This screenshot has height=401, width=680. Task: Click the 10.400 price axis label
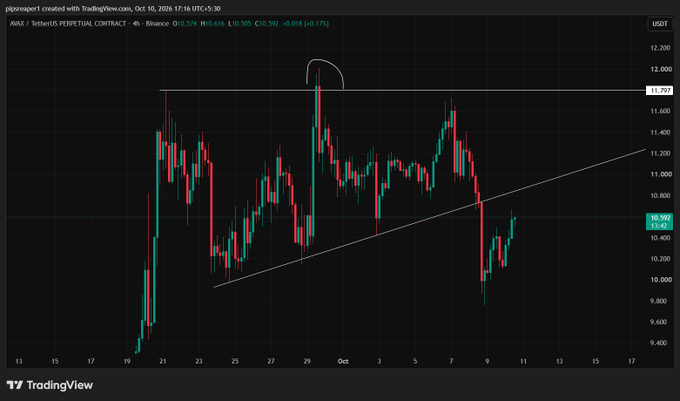[x=660, y=238]
